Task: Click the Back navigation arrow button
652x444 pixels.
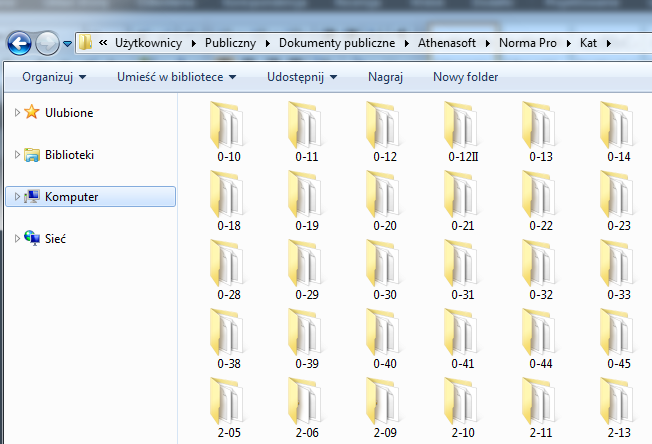Action: 19,43
